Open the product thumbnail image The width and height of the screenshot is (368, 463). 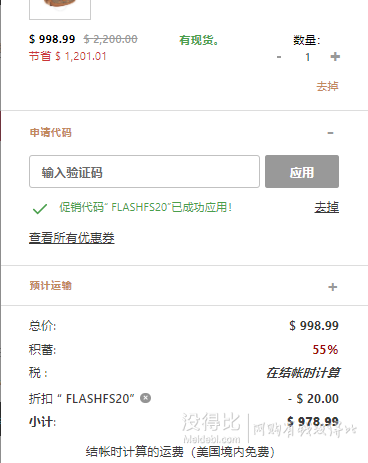[60, 9]
